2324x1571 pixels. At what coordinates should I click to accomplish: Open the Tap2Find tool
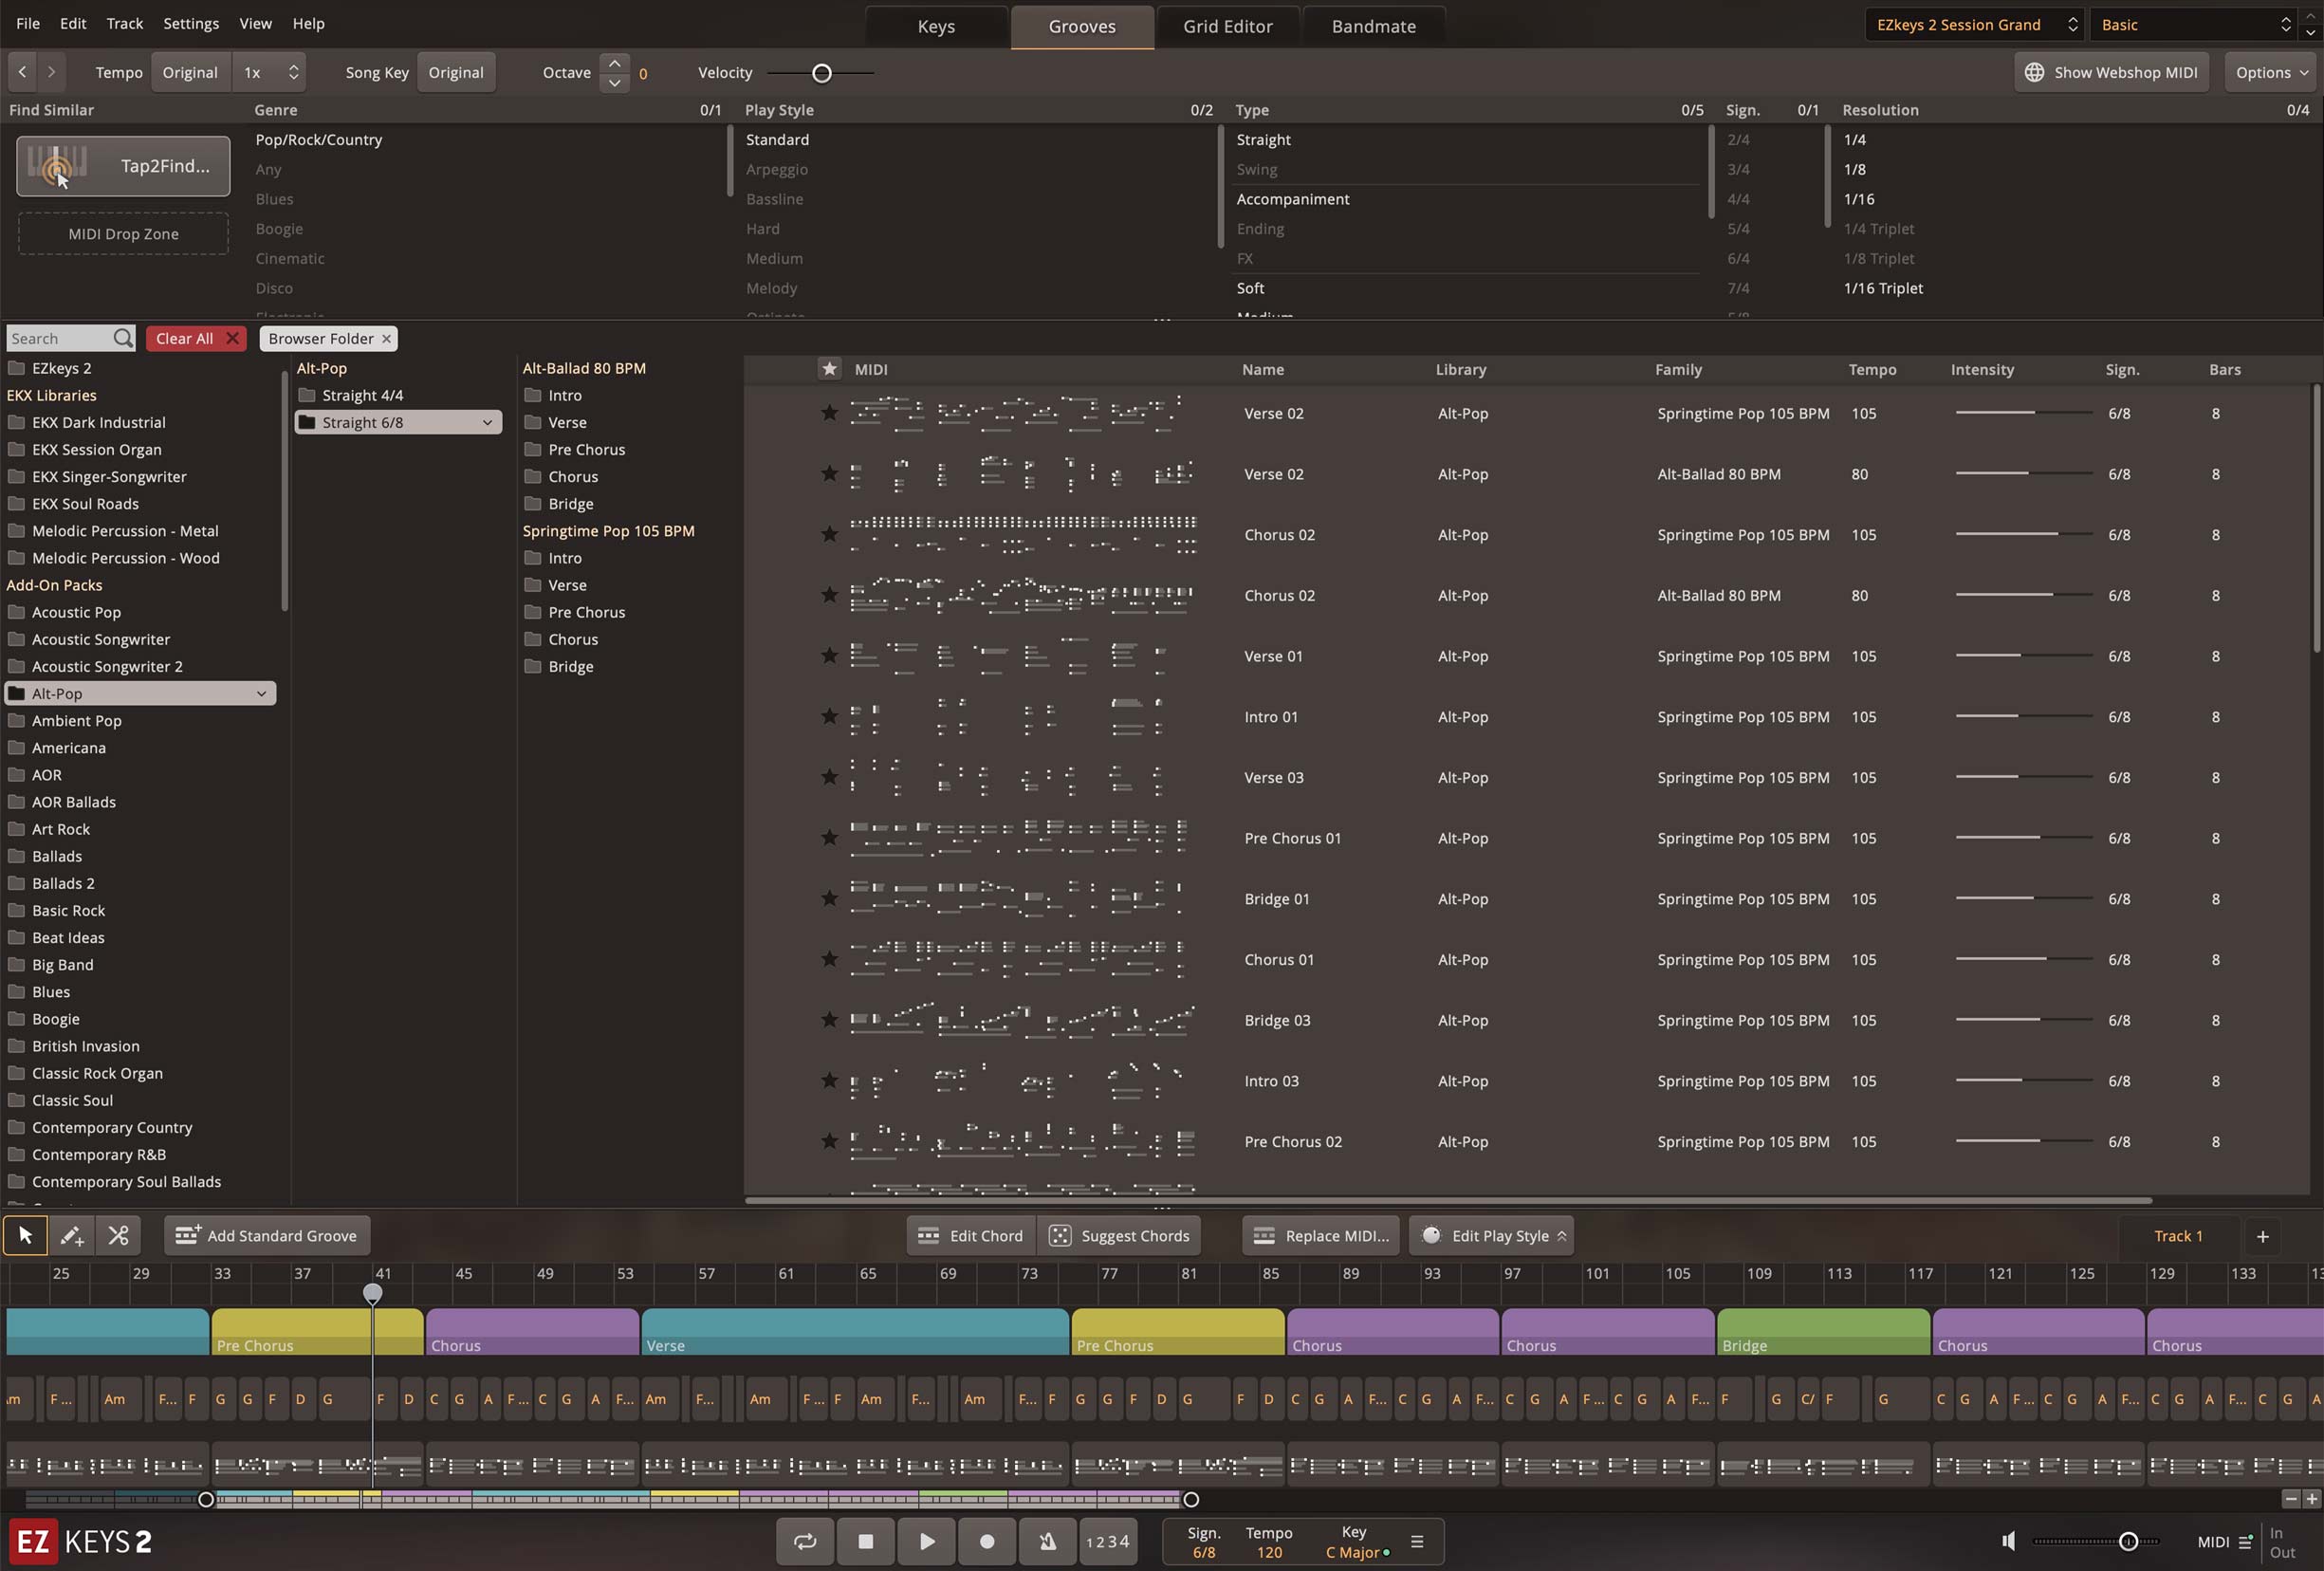pyautogui.click(x=123, y=166)
